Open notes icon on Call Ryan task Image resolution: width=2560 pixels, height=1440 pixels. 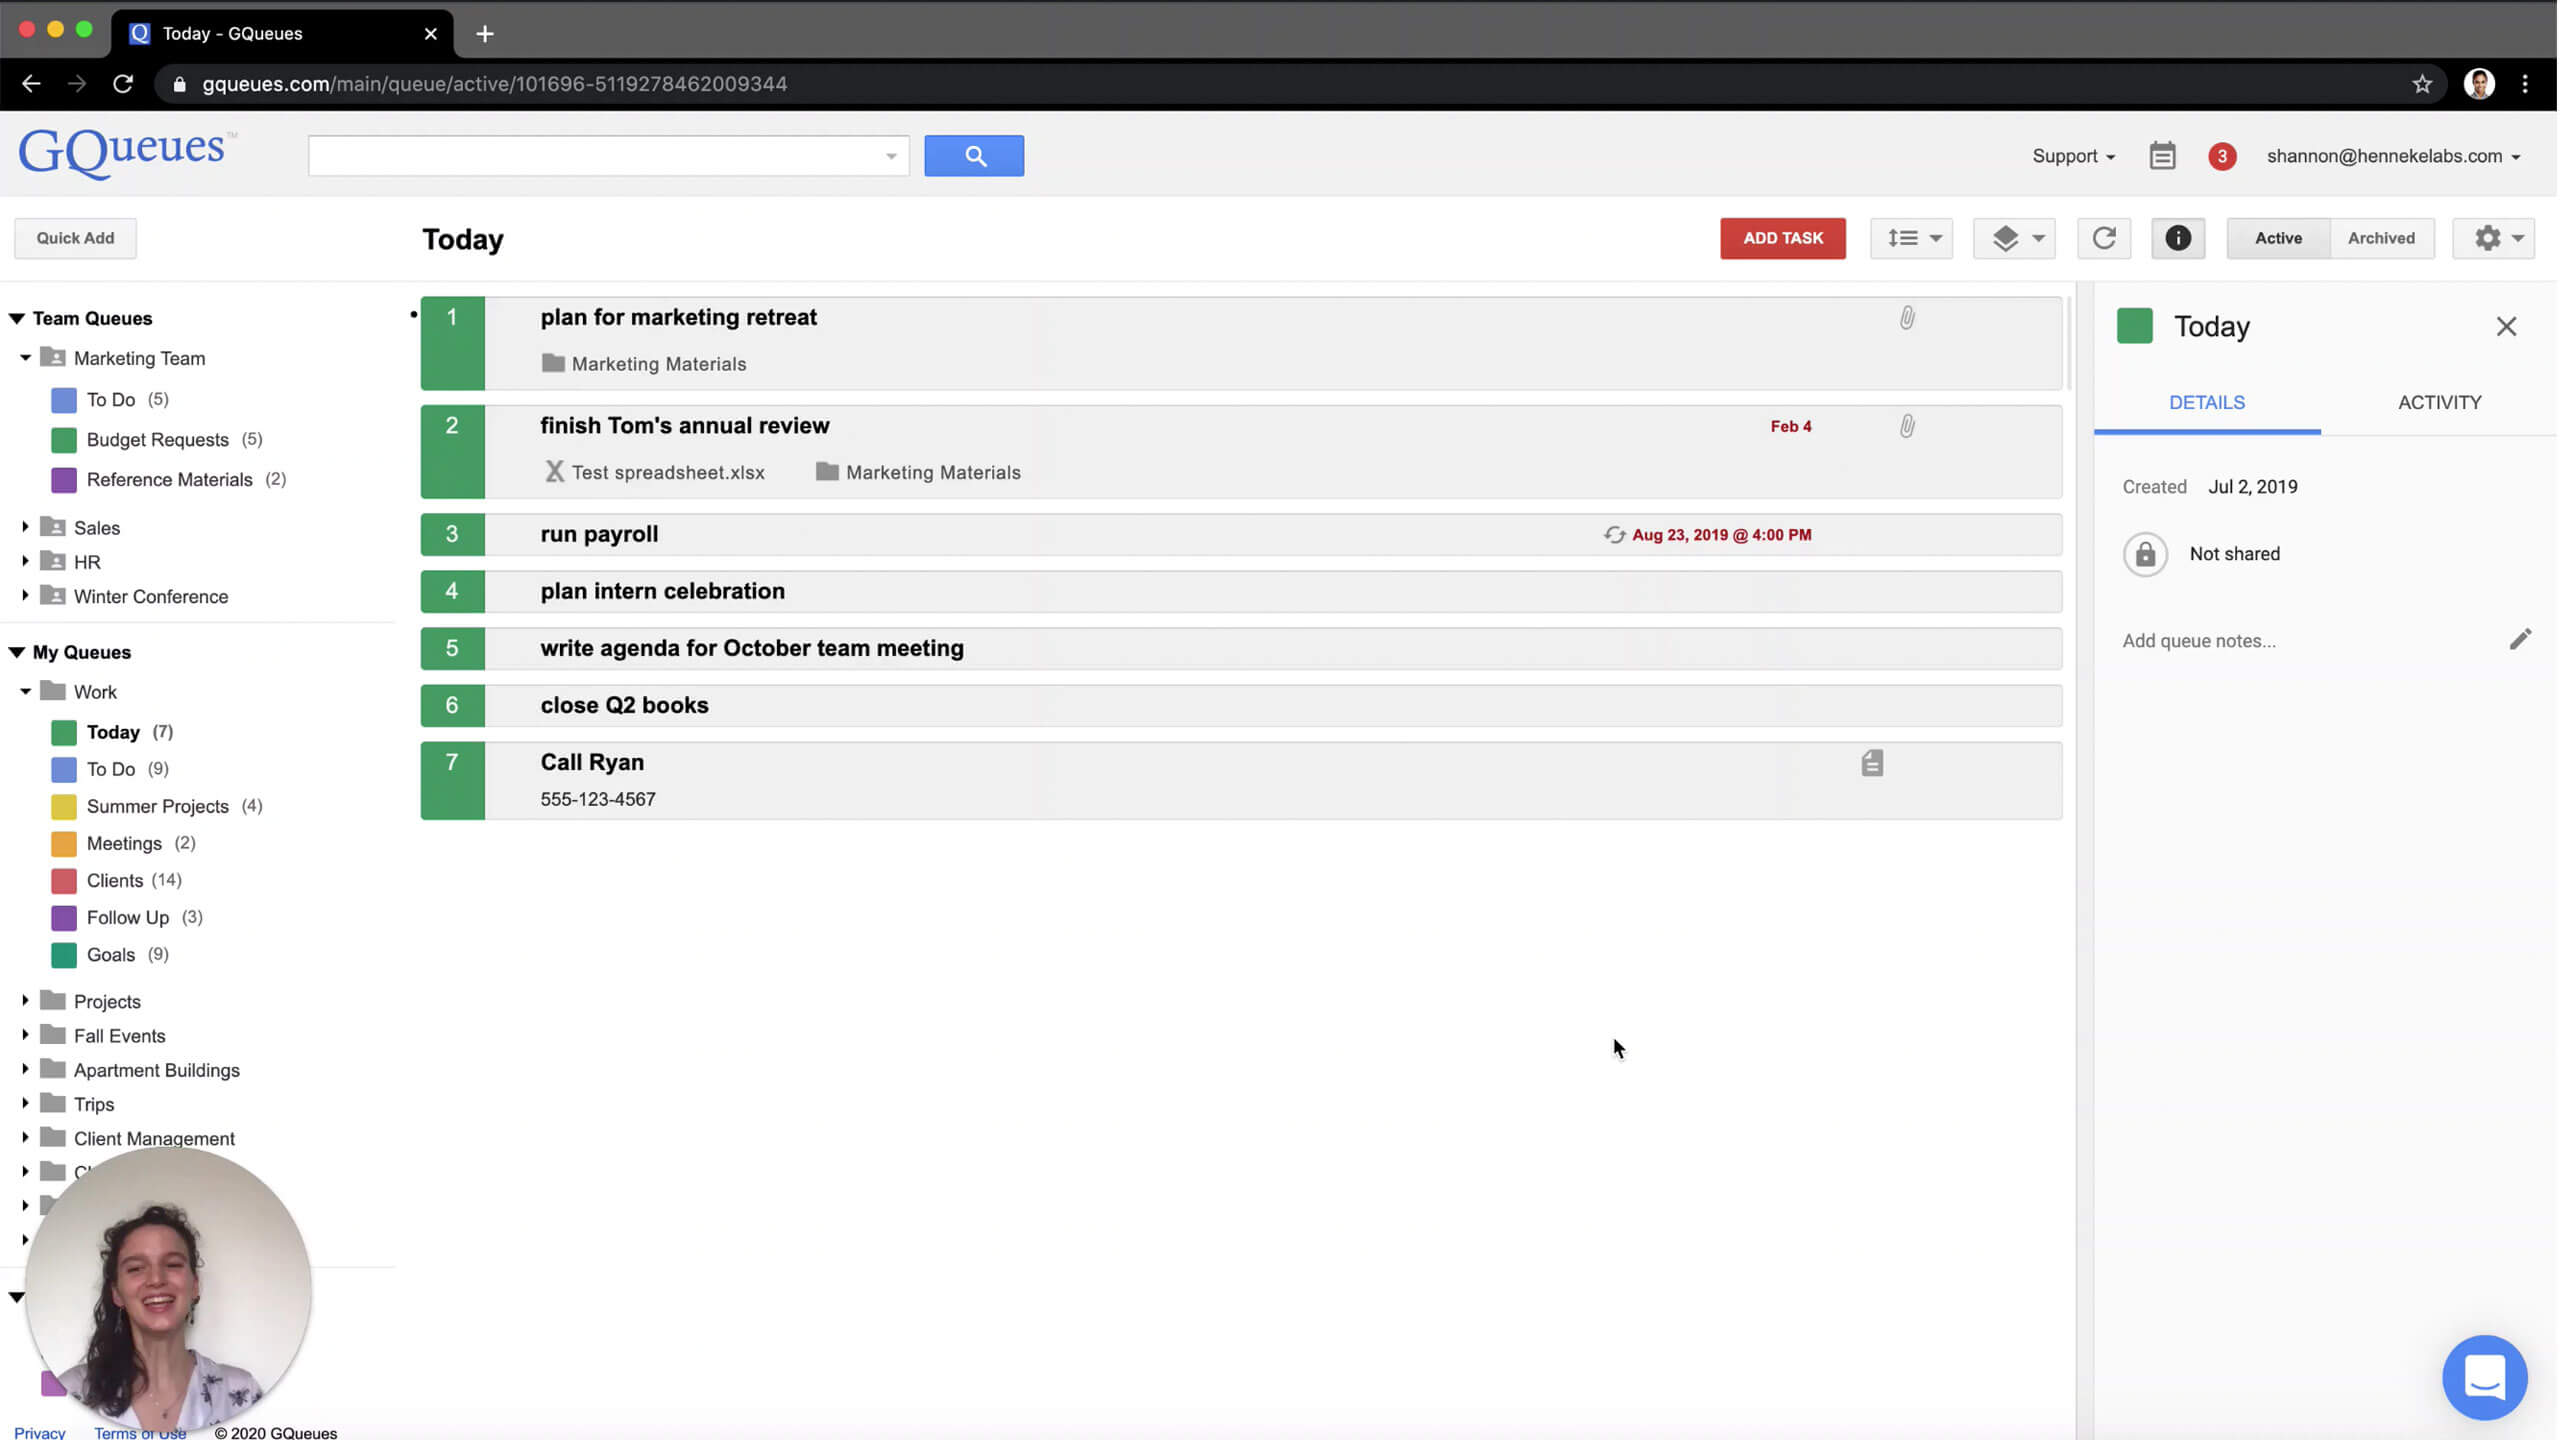tap(1872, 763)
